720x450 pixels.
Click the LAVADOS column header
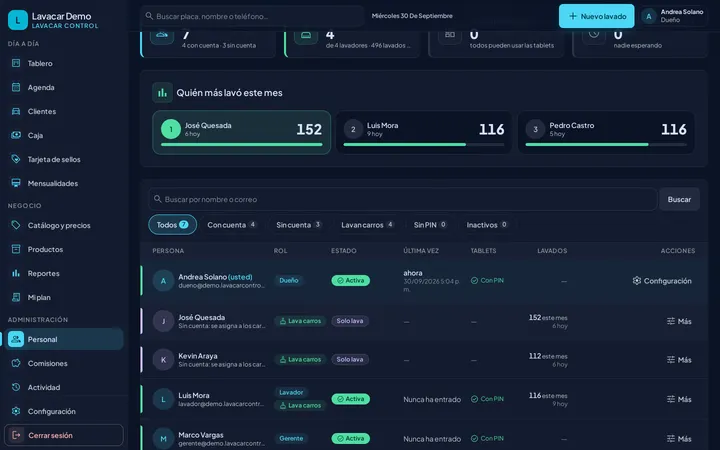tap(552, 251)
